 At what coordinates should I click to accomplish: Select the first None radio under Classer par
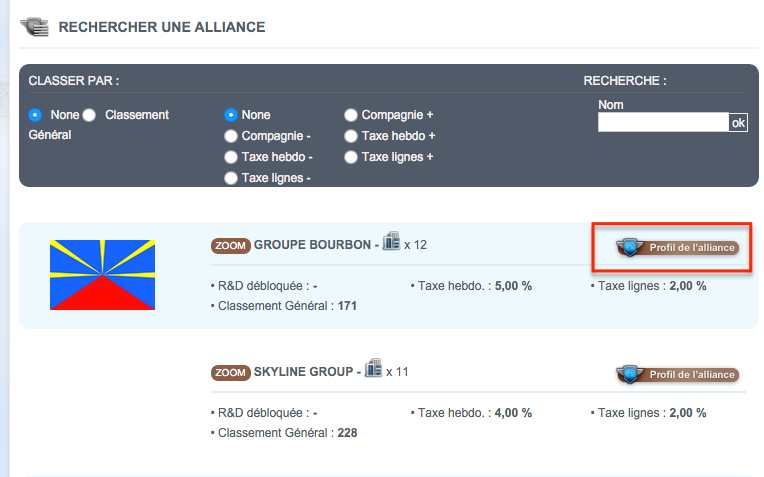(x=35, y=115)
